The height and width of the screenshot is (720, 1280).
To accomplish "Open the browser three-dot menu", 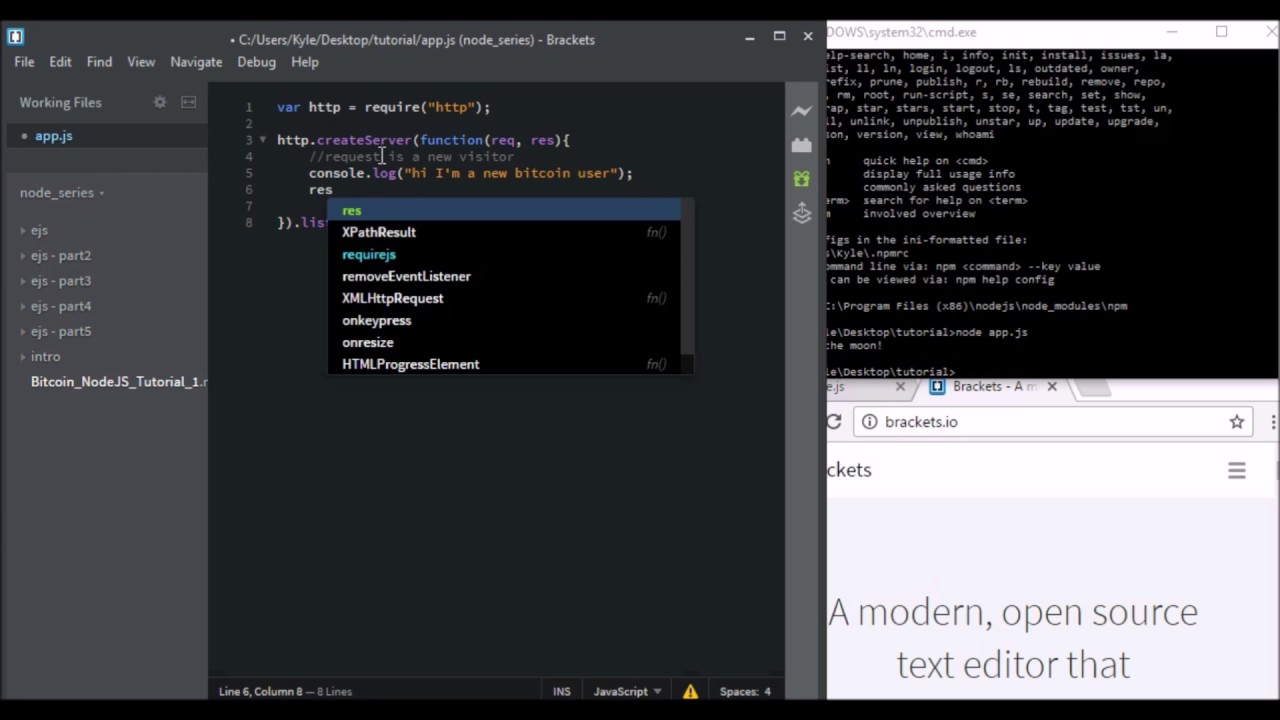I will point(1274,422).
